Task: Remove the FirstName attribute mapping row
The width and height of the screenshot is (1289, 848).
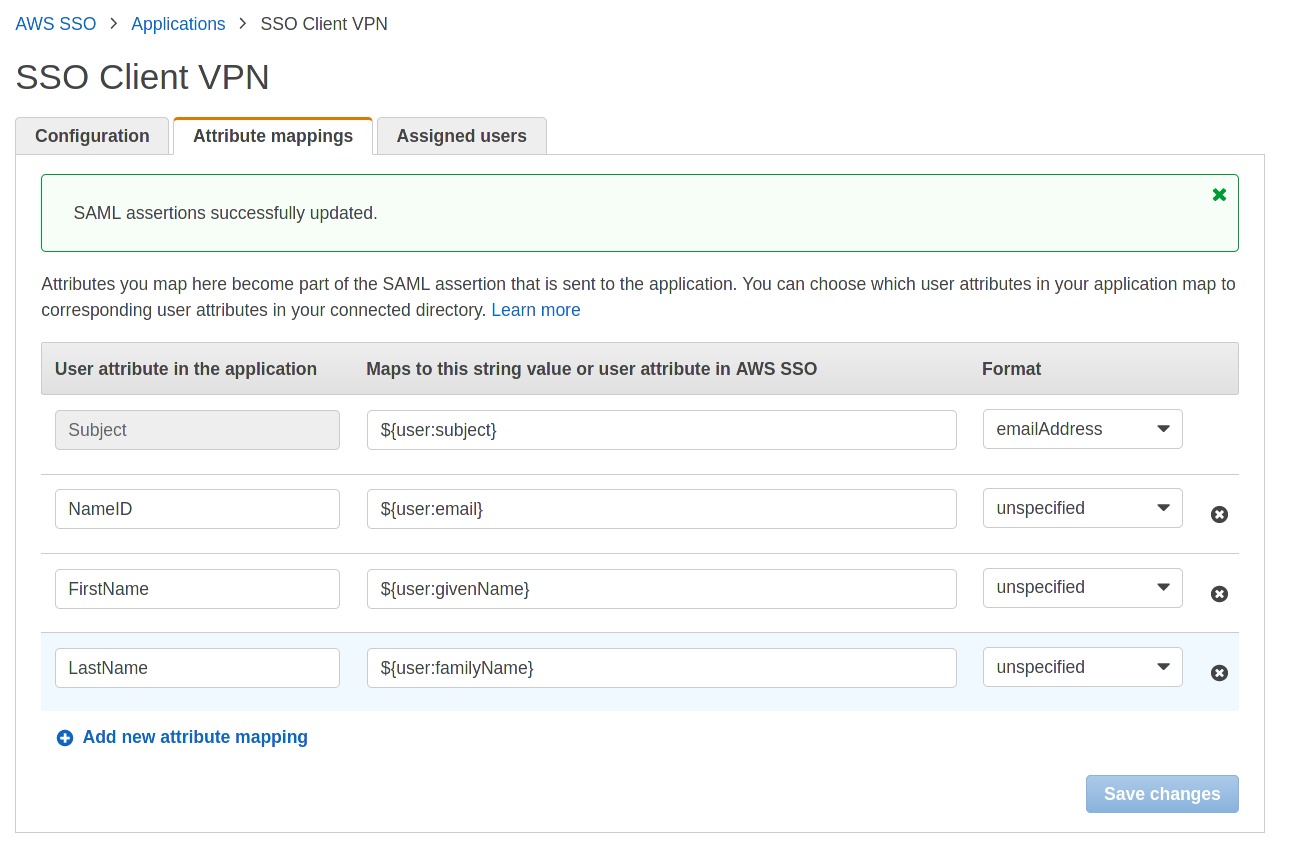Action: (1219, 594)
